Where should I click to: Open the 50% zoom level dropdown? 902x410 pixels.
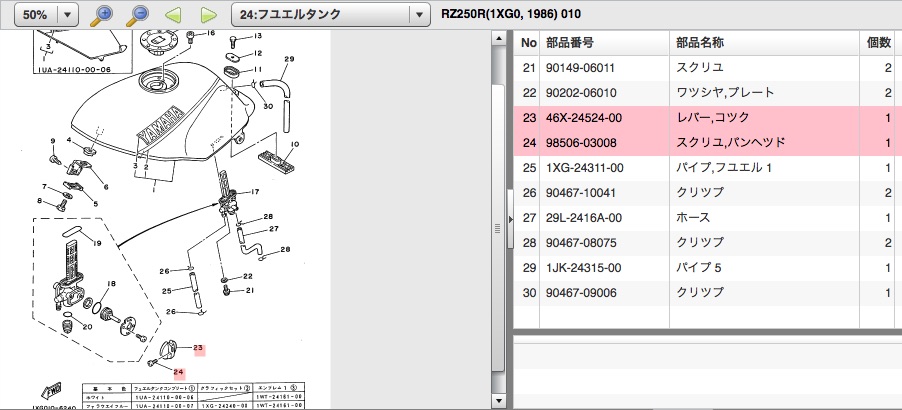(x=68, y=15)
